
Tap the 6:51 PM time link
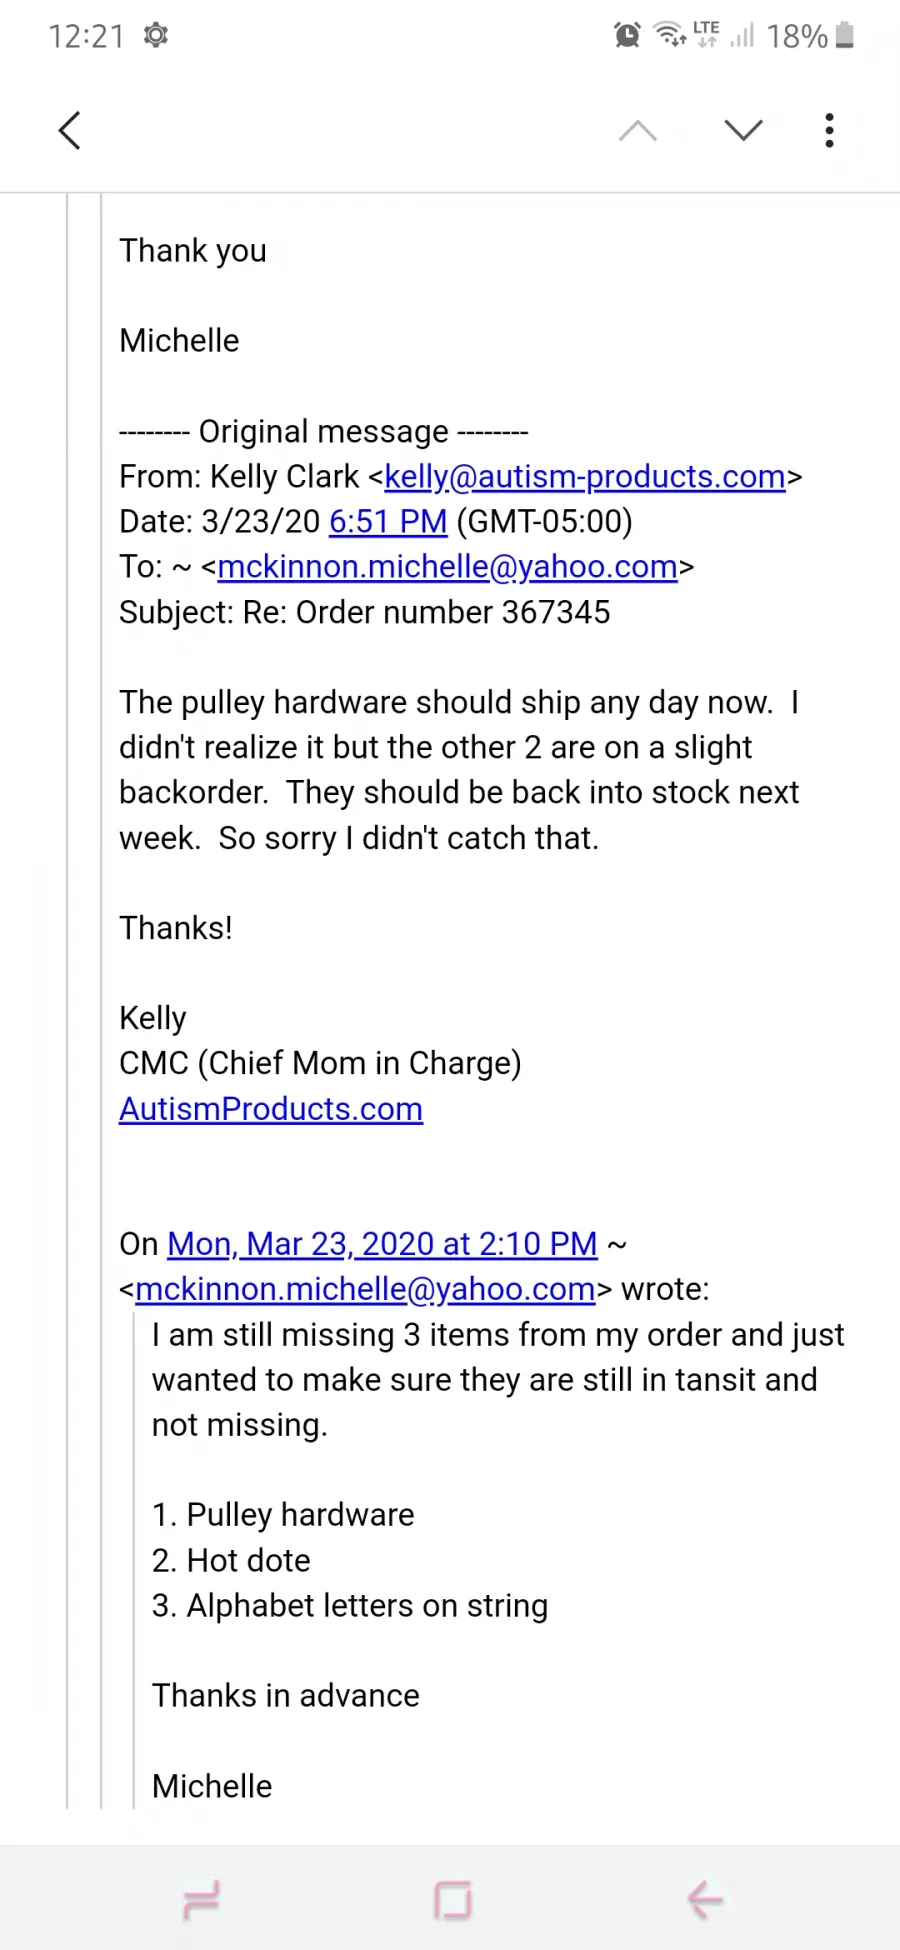click(x=388, y=522)
